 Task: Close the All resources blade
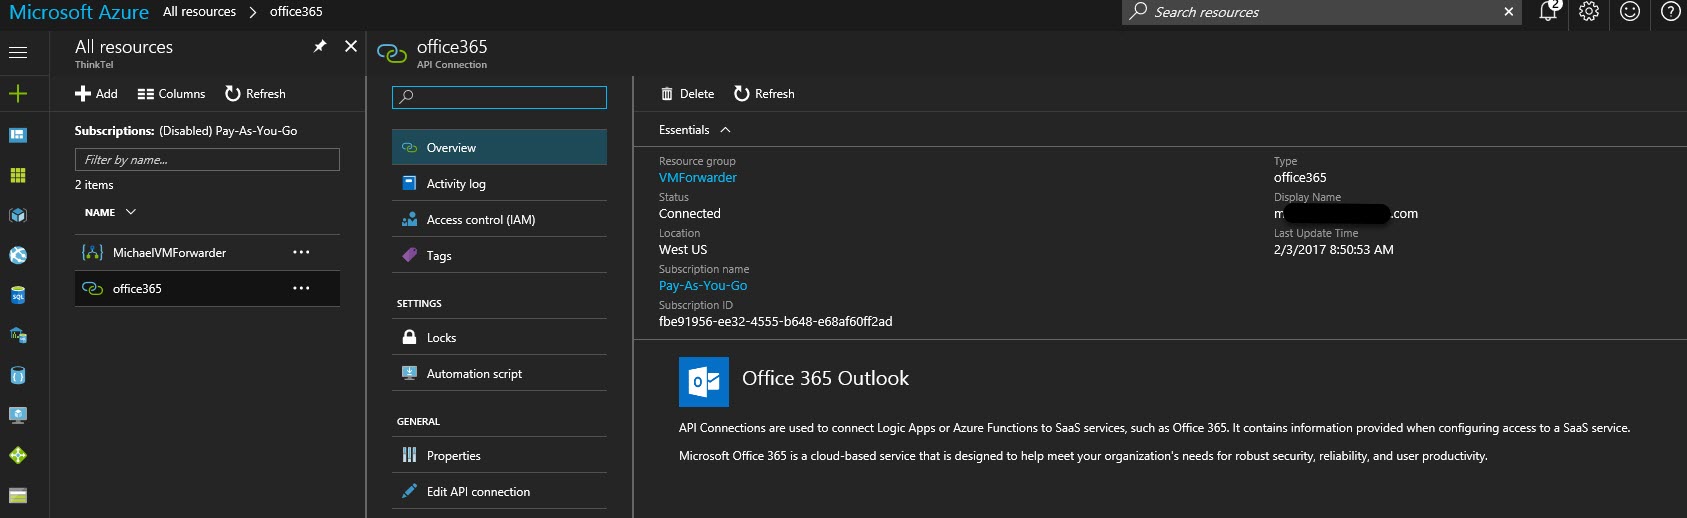[x=351, y=46]
